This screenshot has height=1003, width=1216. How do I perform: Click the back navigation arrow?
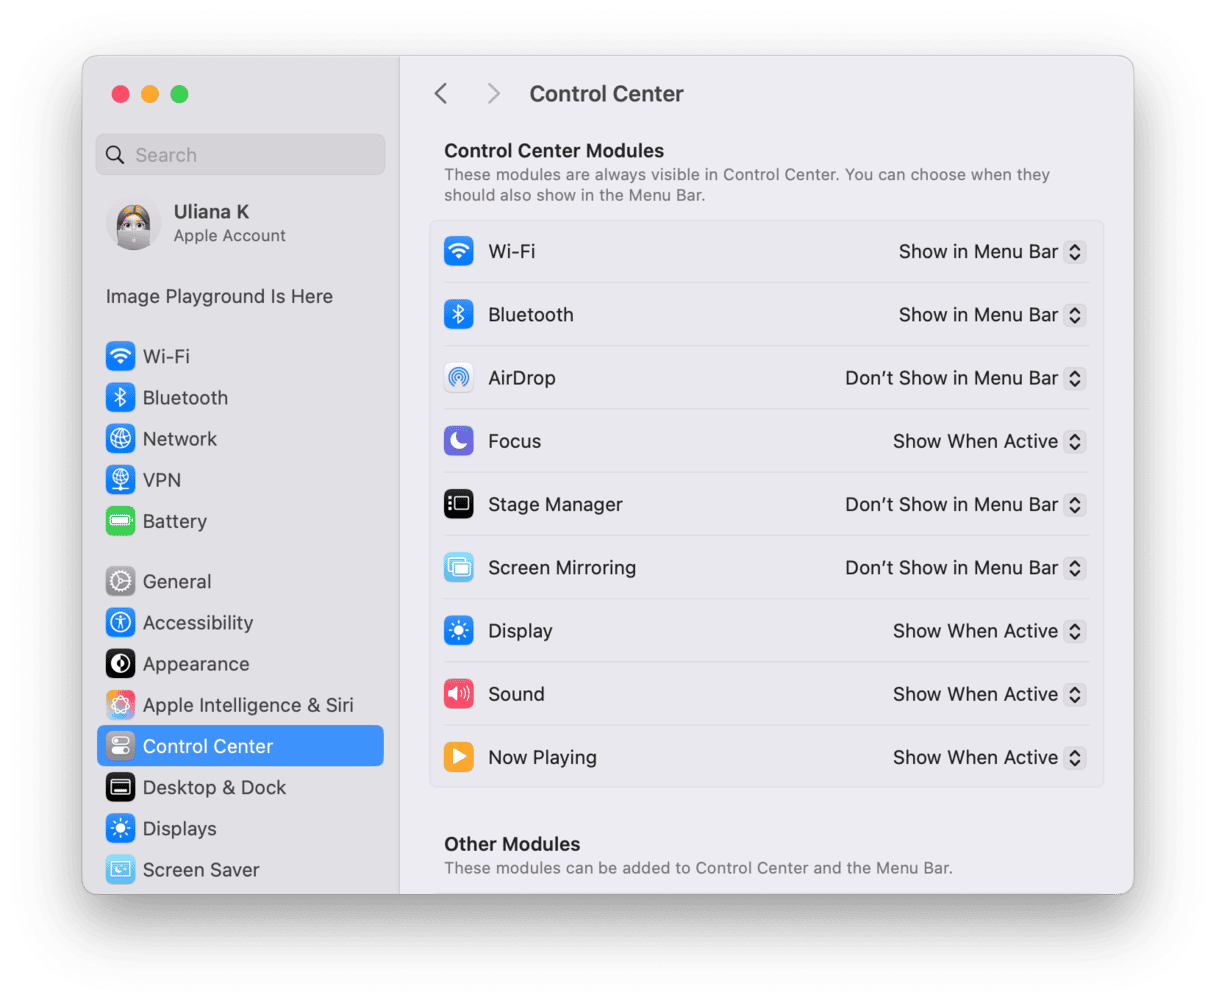click(441, 94)
